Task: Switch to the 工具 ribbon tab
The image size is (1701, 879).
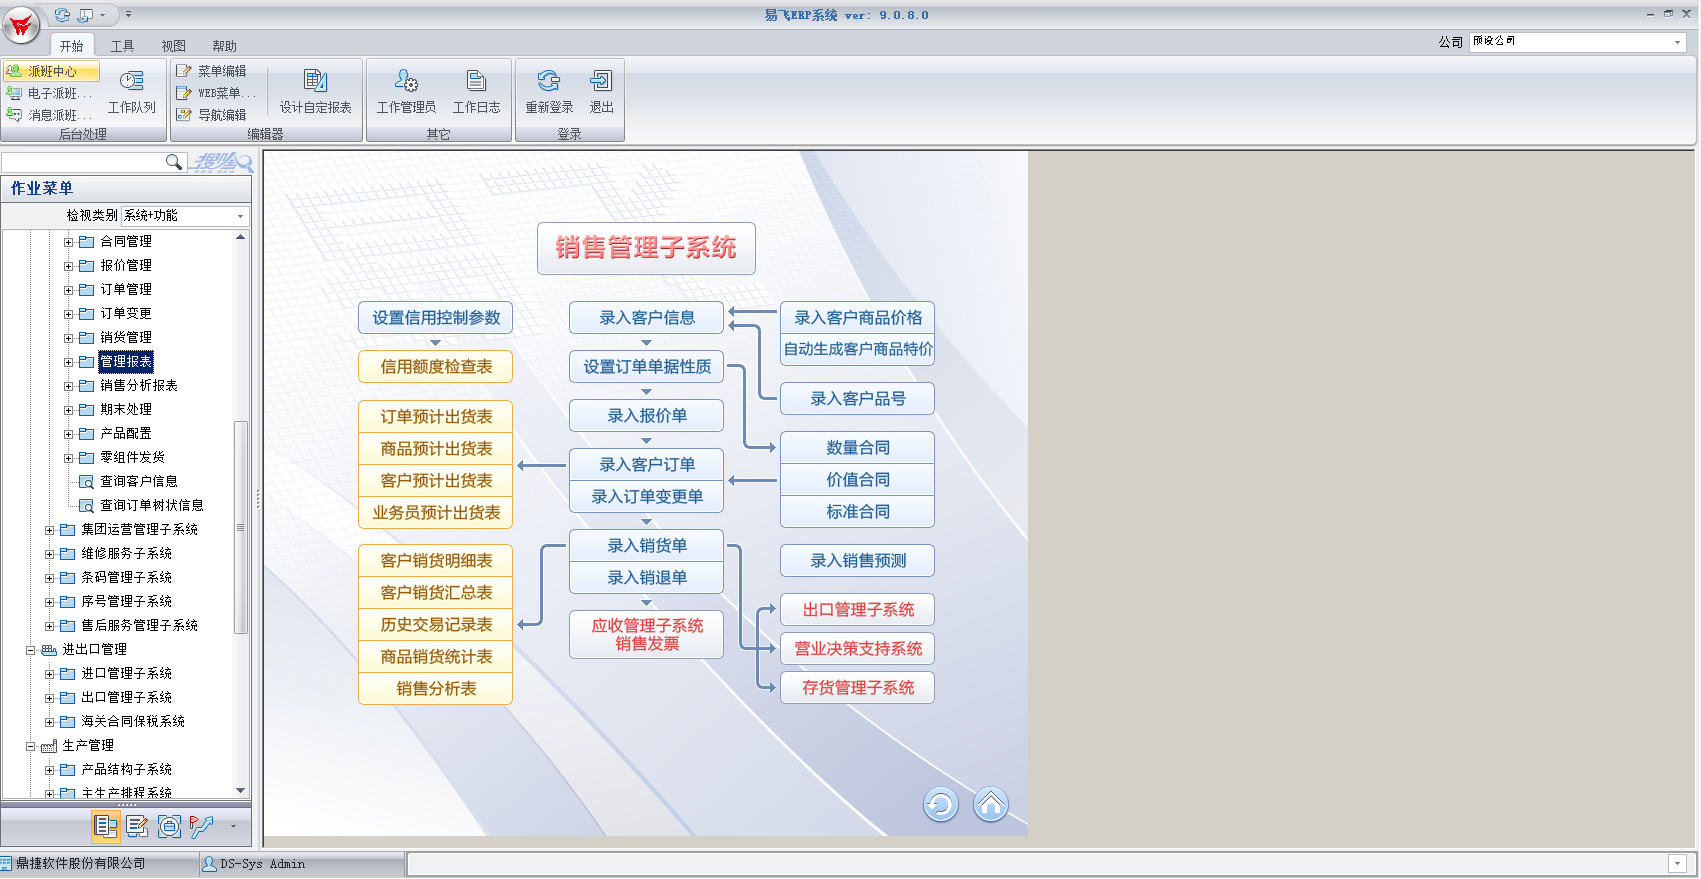Action: tap(122, 46)
